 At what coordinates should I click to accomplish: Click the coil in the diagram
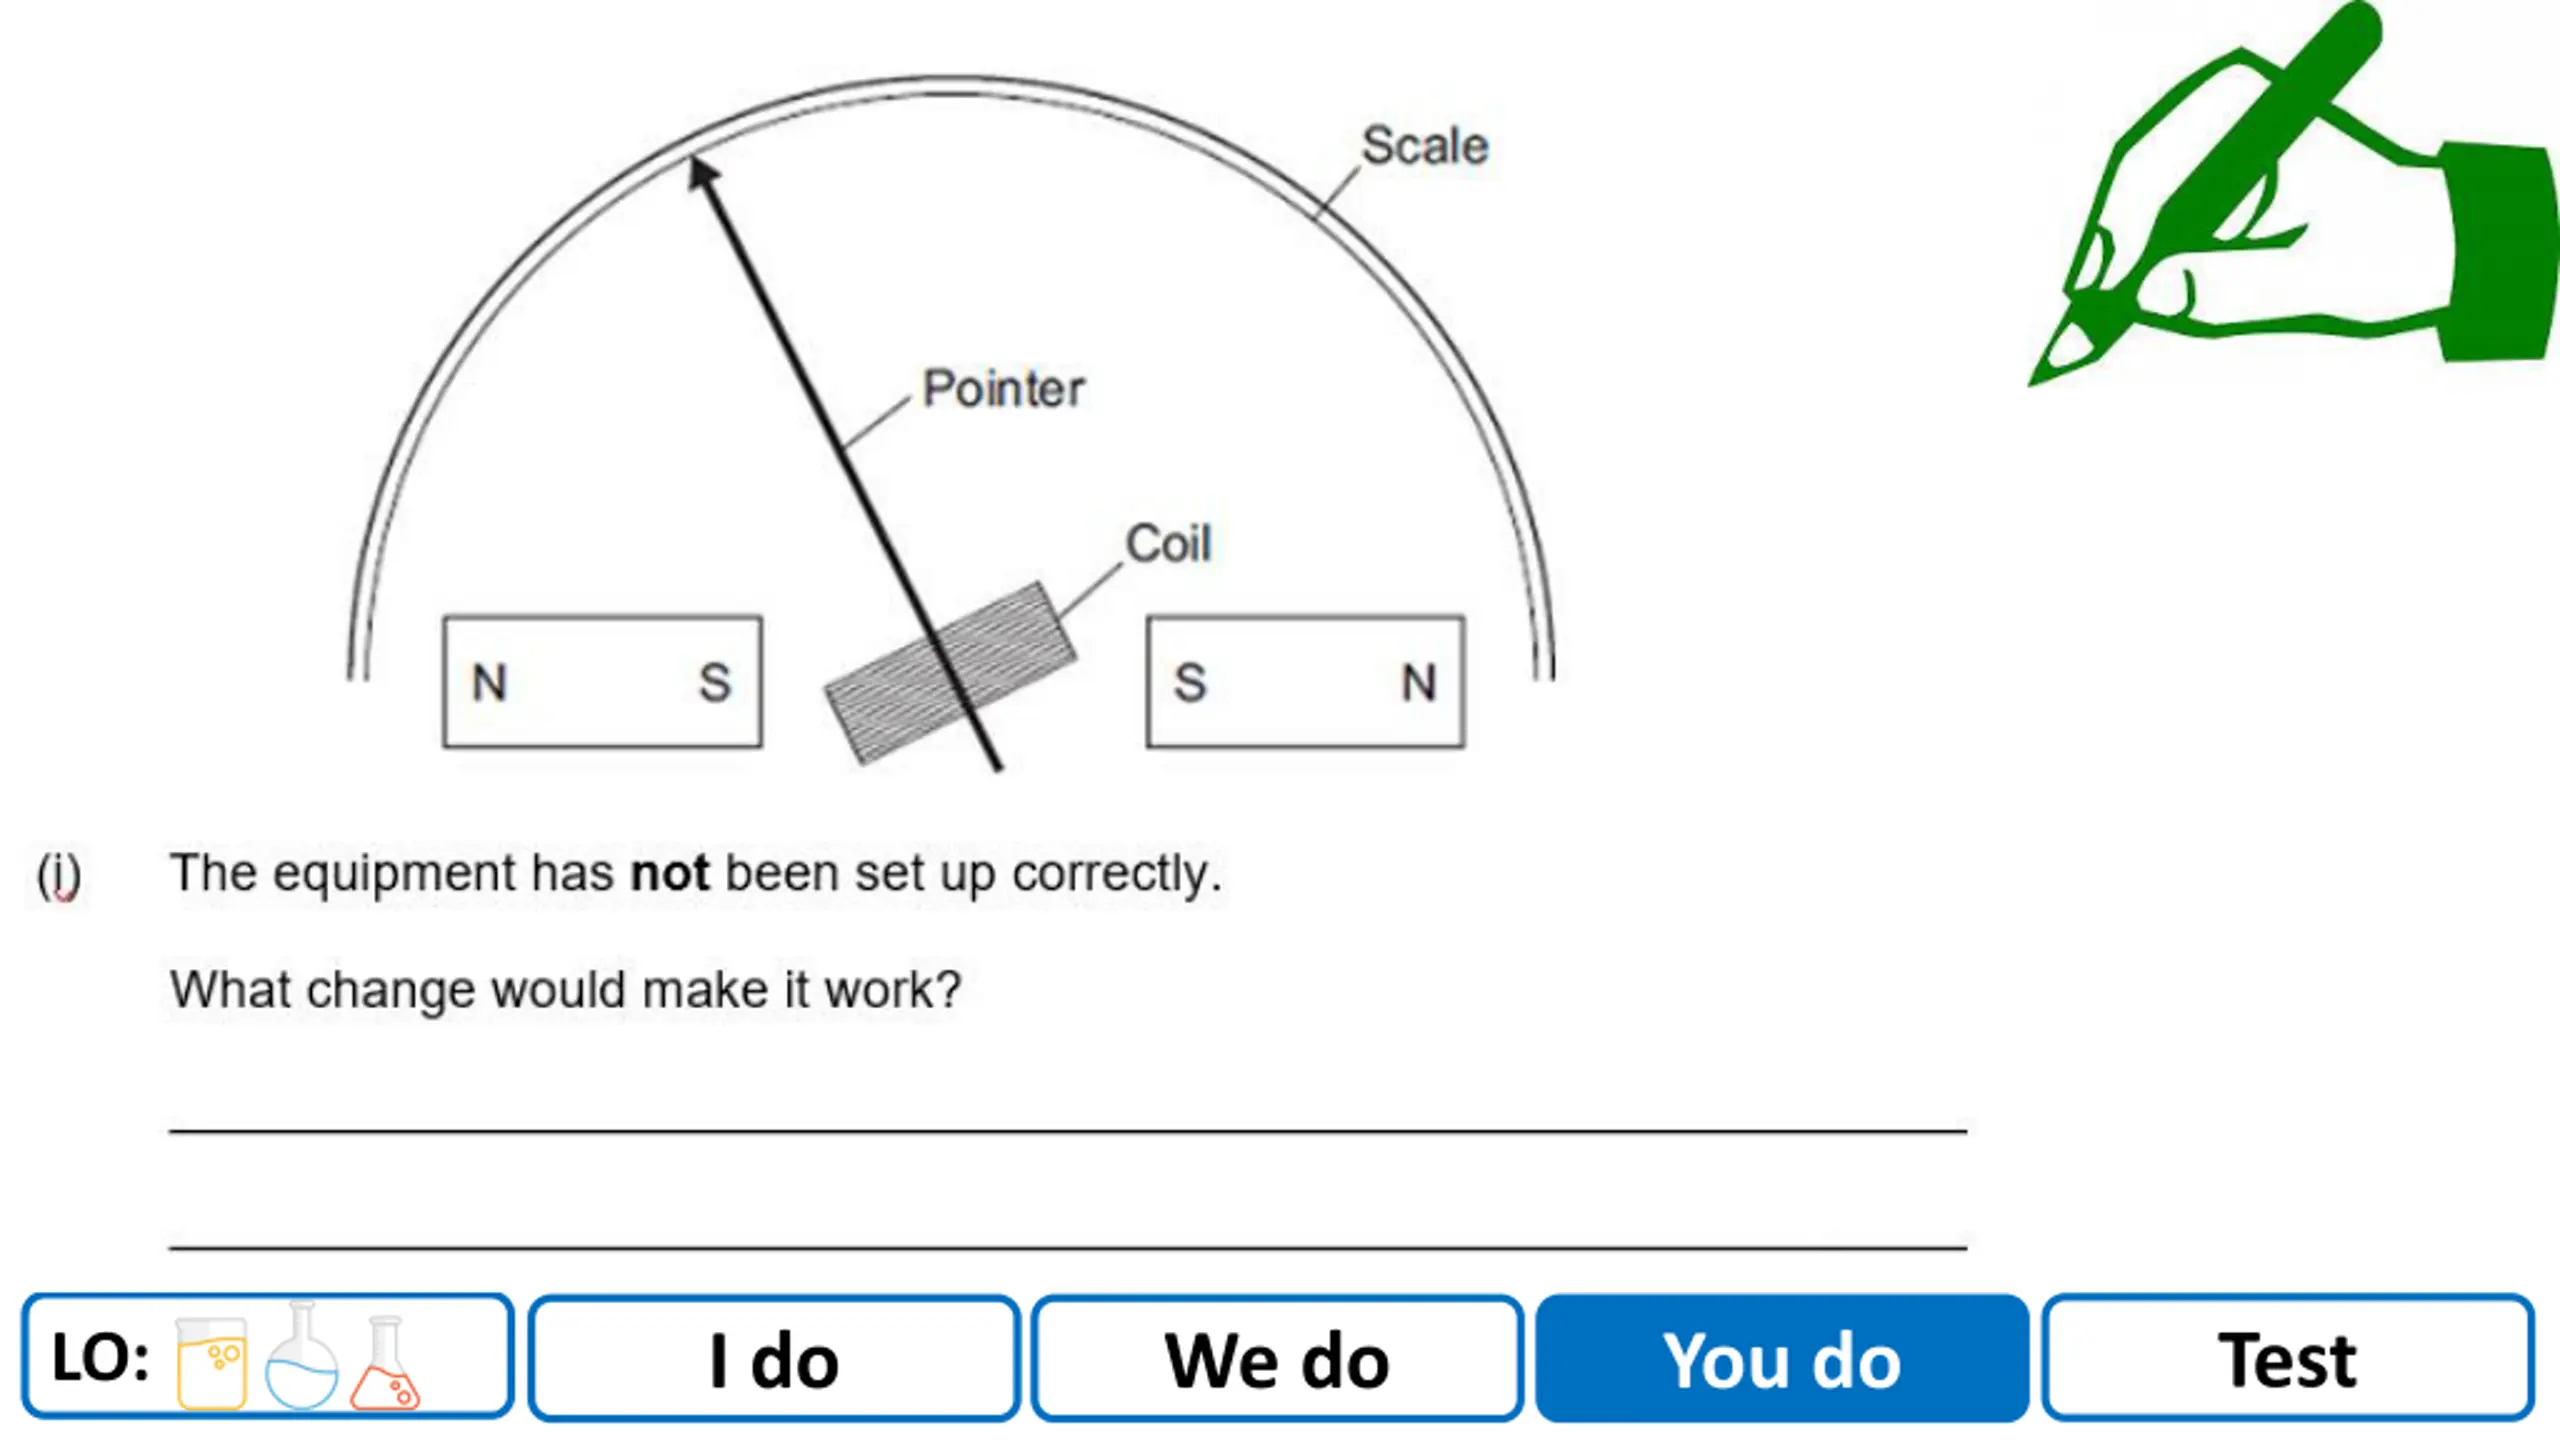[950, 673]
